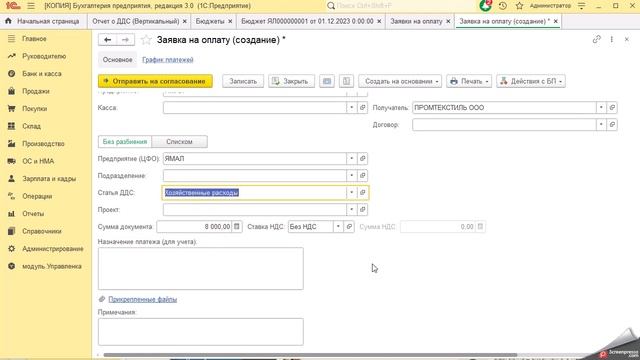640x360 pixels.
Task: Expand the Проект dropdown arrow
Action: (x=351, y=210)
